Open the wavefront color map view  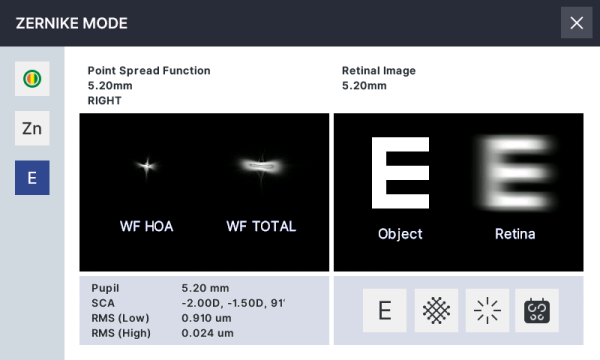pos(32,79)
